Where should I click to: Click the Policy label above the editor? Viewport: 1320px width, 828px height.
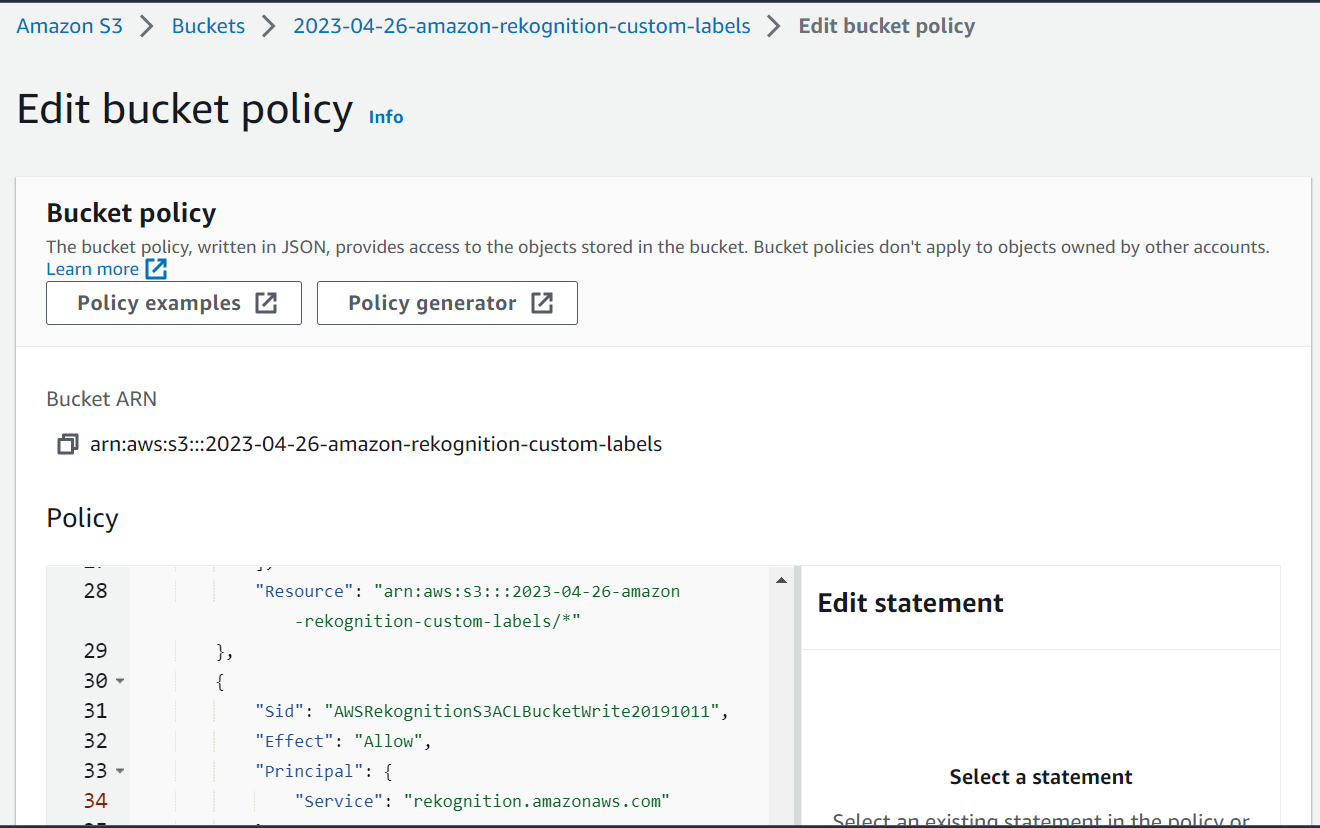82,518
